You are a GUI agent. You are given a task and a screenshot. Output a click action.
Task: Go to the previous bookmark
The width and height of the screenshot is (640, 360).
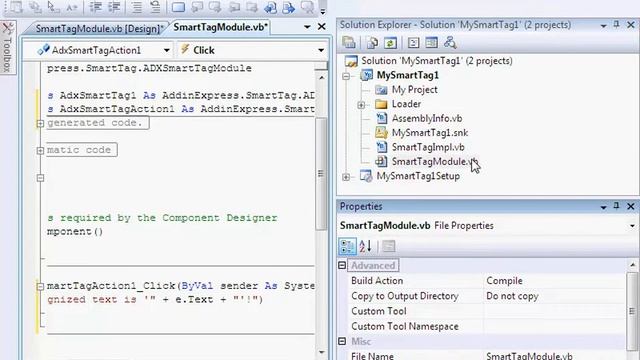tap(197, 7)
